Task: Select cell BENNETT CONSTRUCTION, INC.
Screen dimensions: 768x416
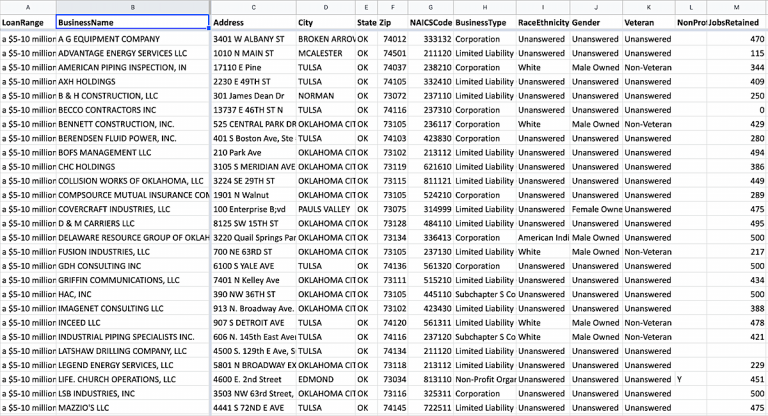Action: (133, 124)
